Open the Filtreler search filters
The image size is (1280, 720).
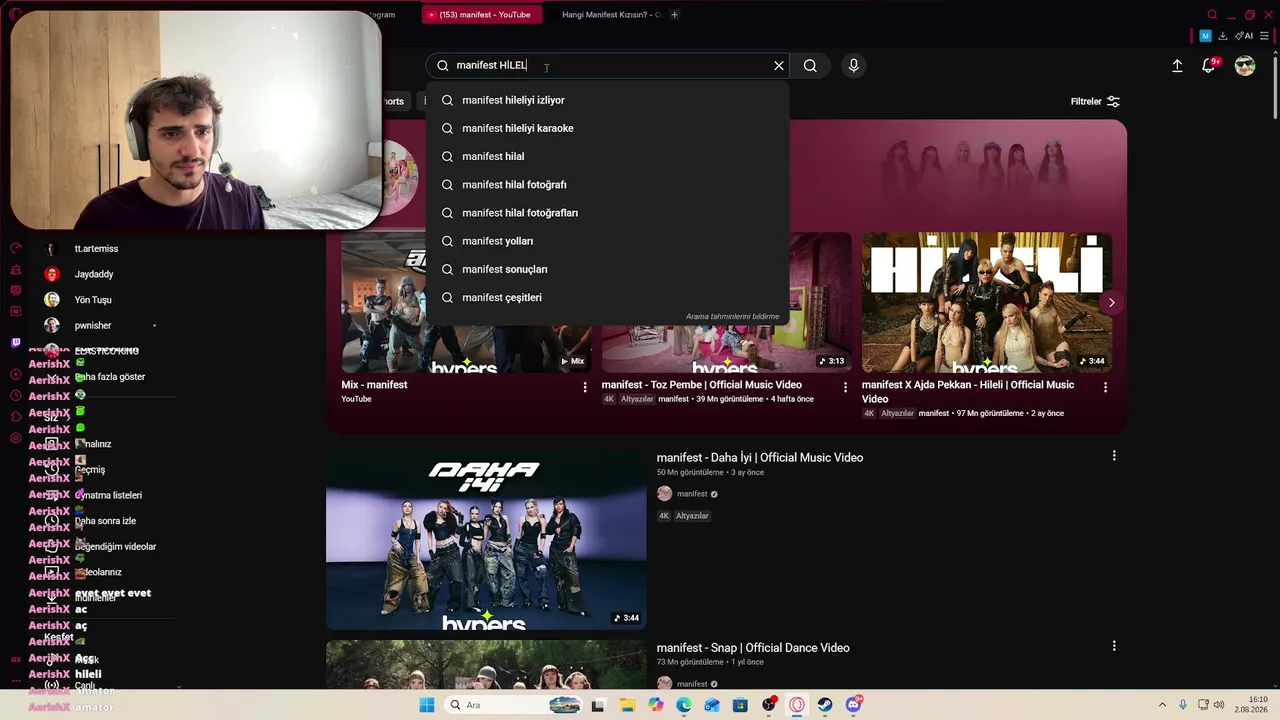[1095, 102]
